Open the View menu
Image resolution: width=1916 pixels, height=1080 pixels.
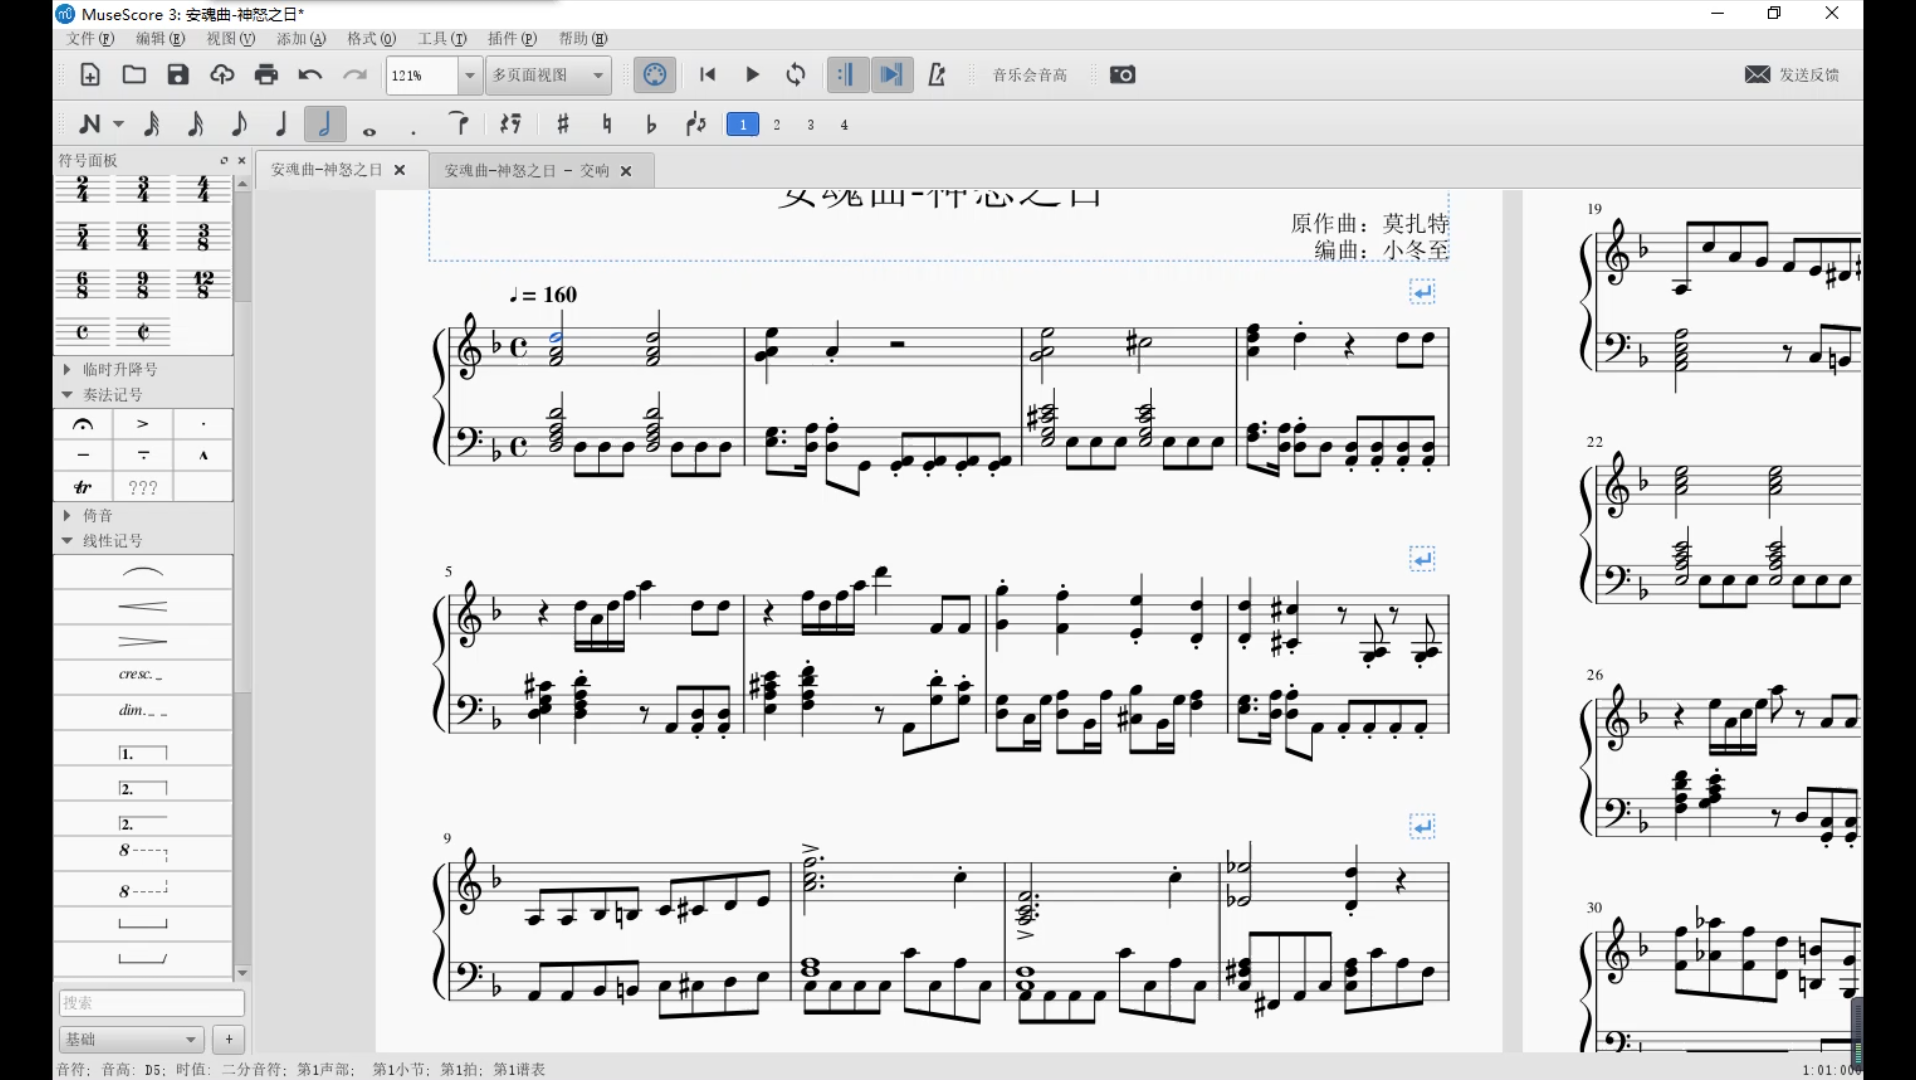(x=231, y=39)
